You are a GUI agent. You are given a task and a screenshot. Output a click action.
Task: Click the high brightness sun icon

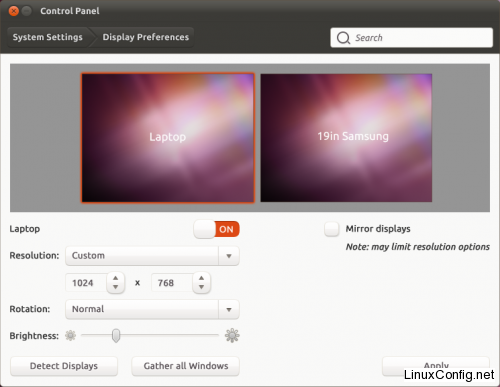coord(232,335)
